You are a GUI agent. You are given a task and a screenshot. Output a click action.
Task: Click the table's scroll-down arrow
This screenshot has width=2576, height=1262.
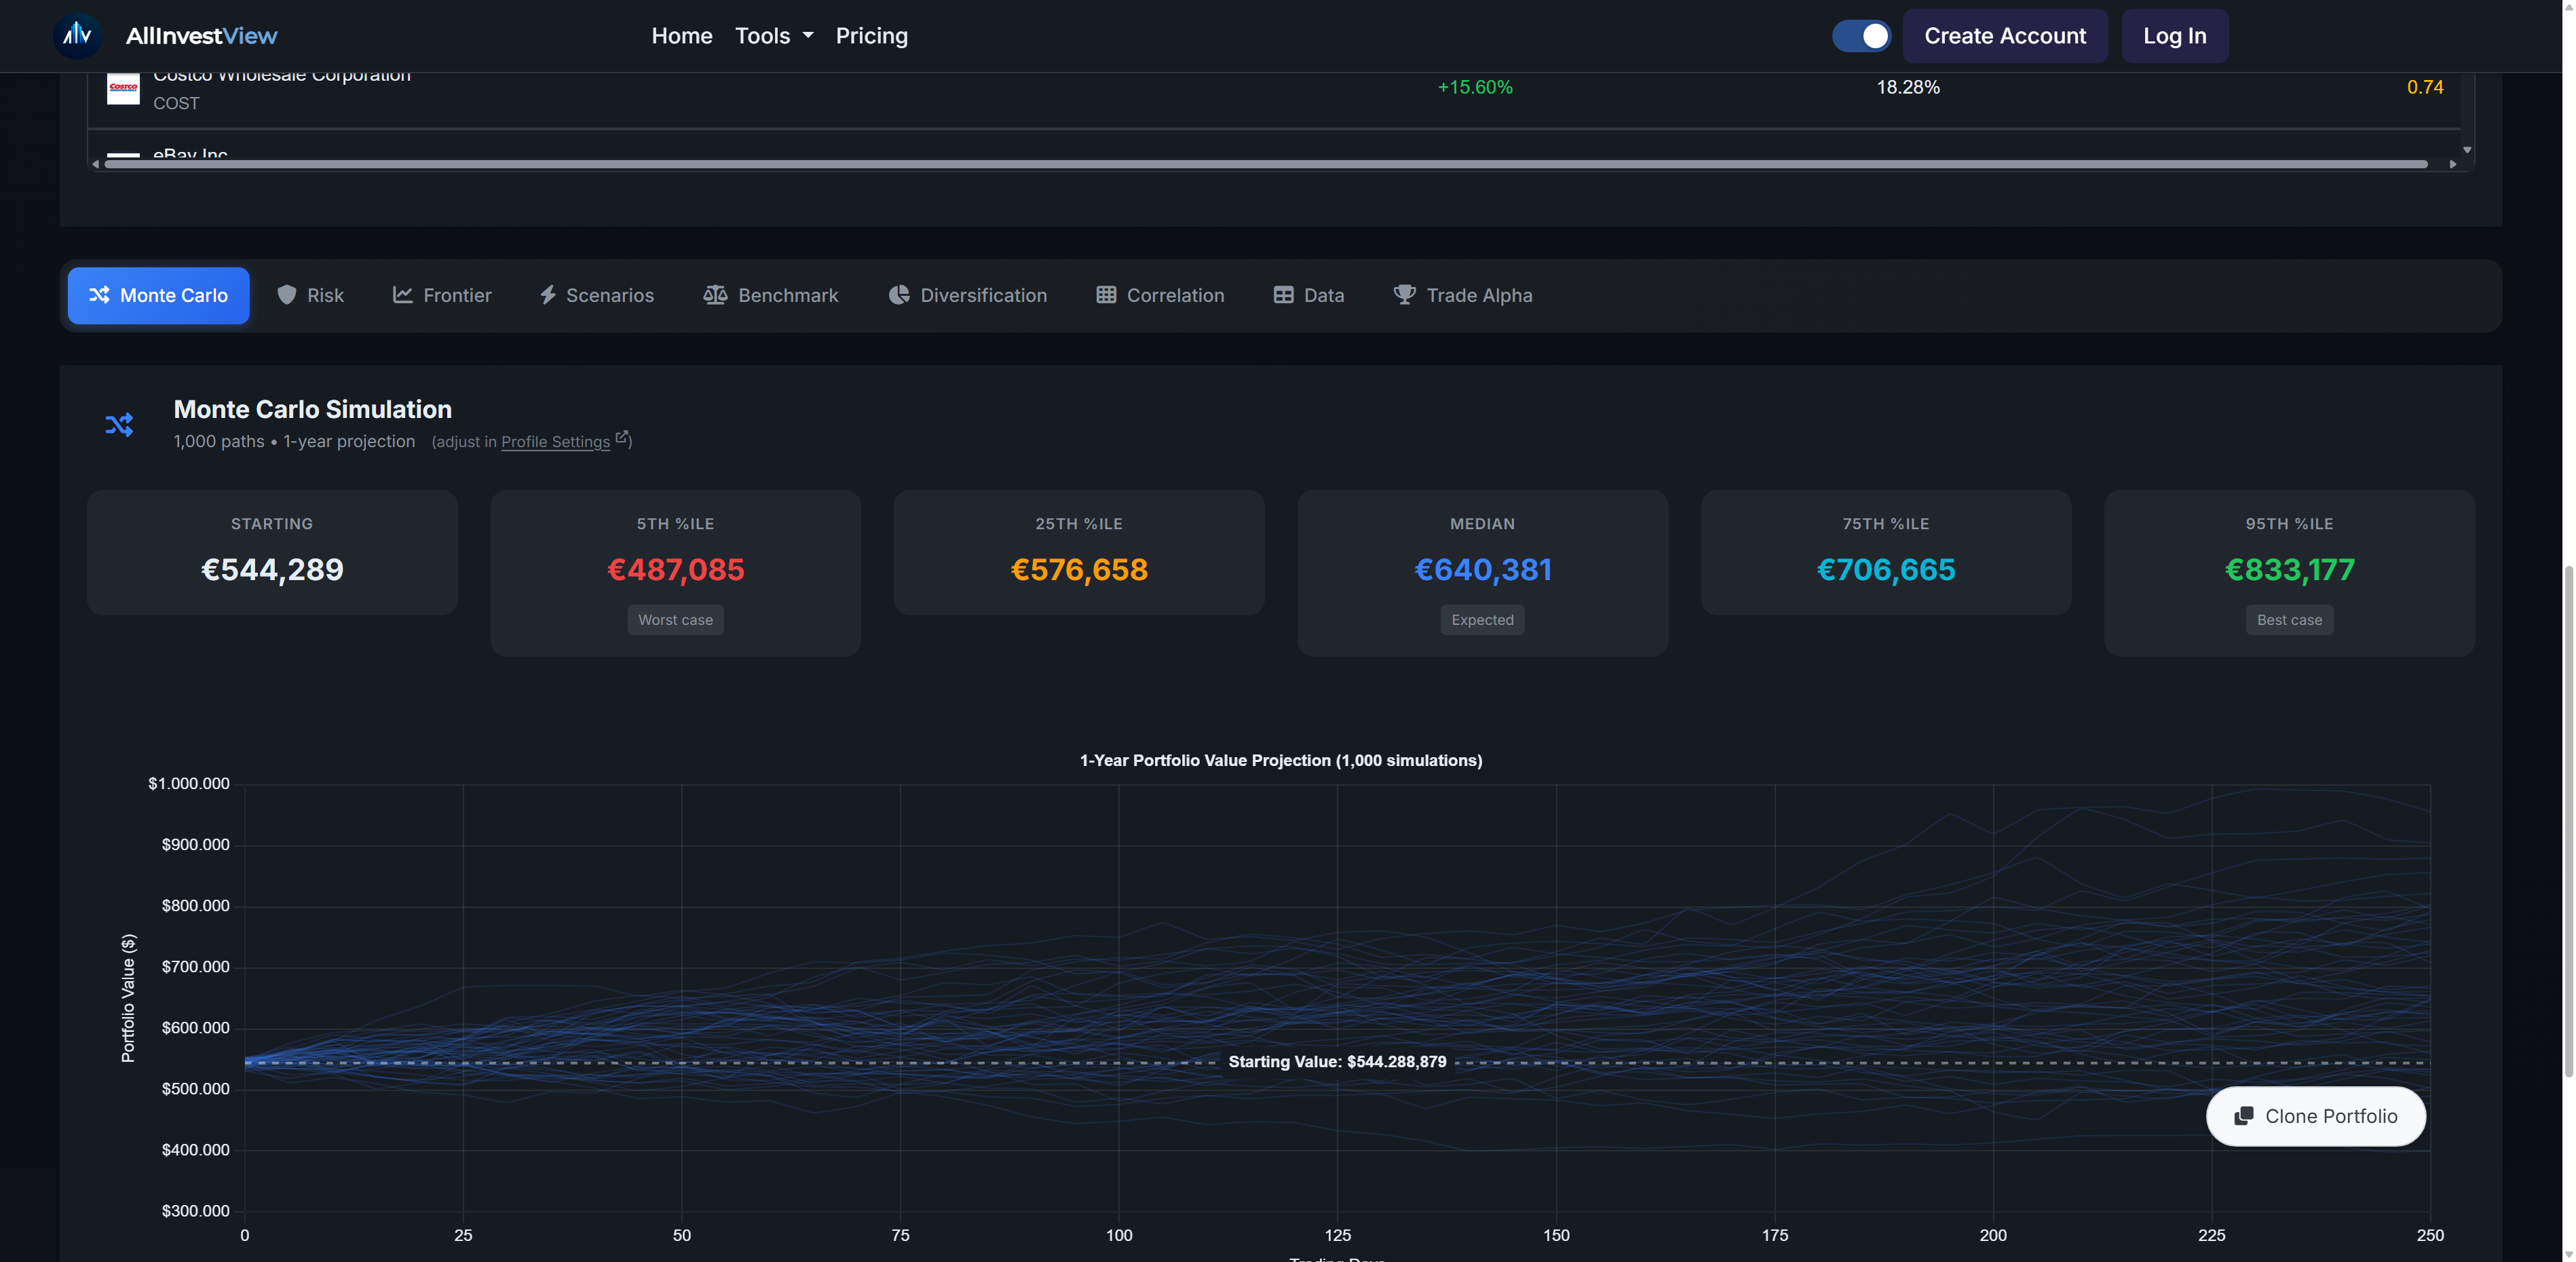click(2467, 150)
